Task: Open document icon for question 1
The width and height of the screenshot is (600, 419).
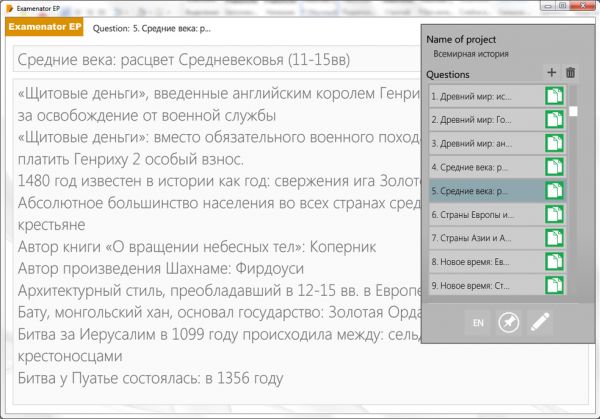Action: 554,96
